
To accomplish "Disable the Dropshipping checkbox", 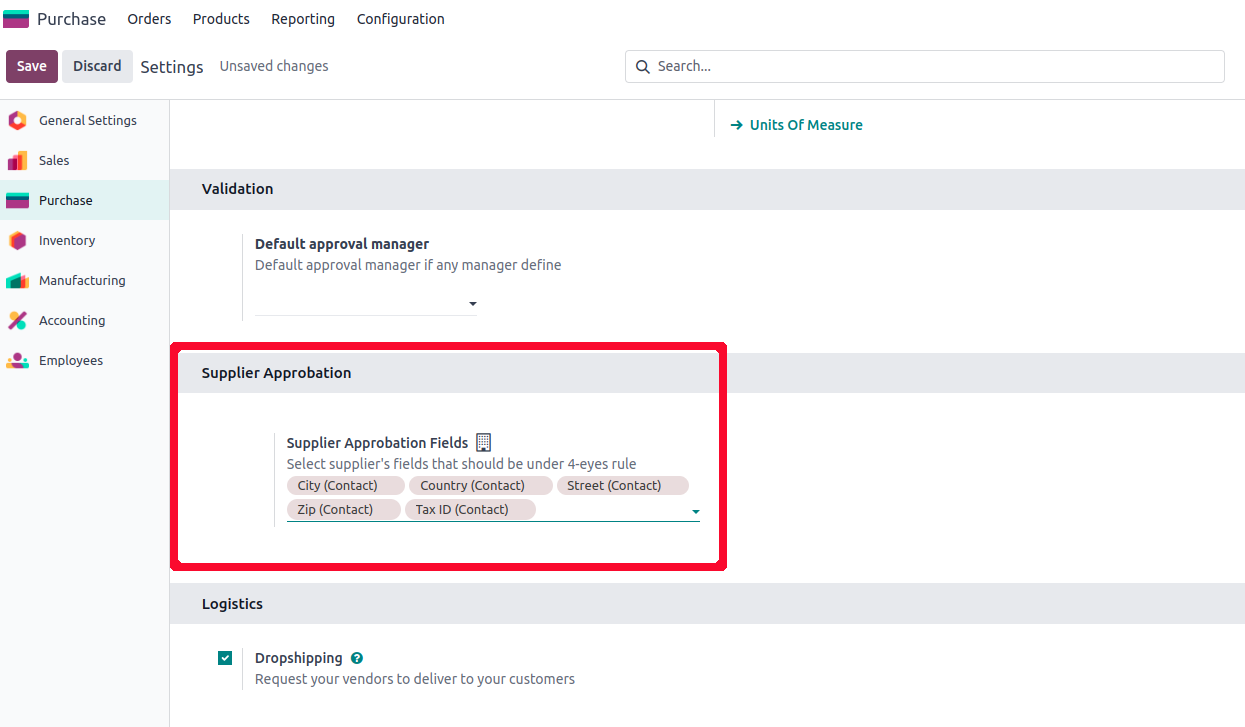I will 225,658.
